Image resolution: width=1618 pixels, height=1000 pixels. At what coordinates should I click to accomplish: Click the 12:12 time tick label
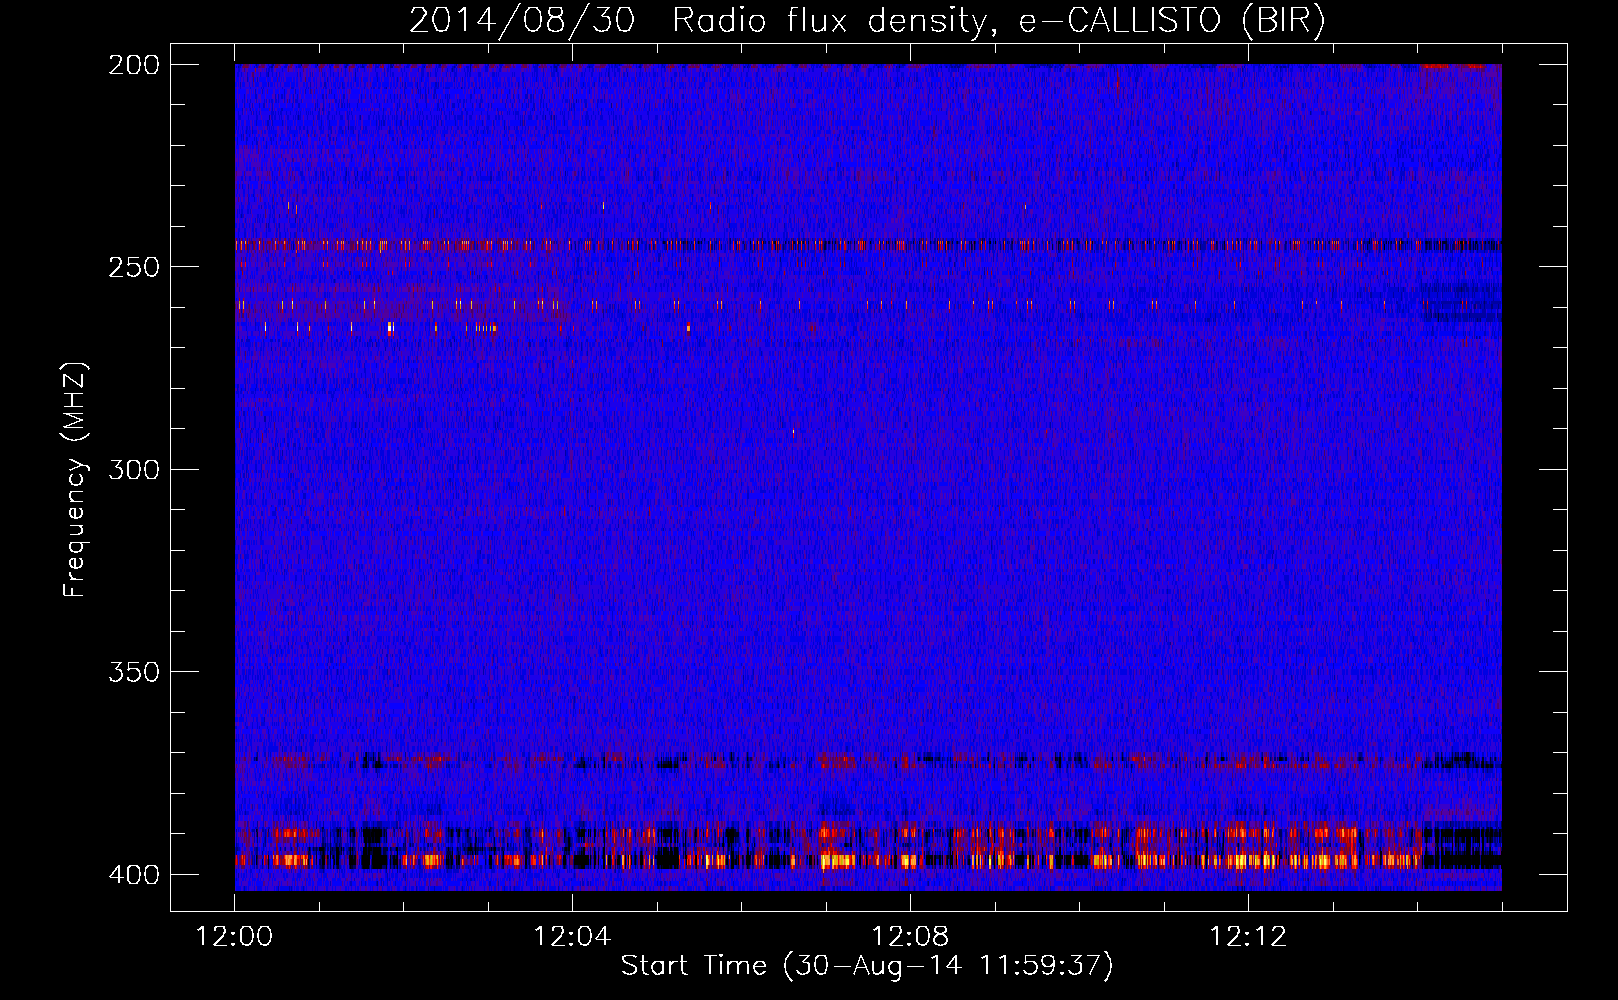[x=1248, y=937]
